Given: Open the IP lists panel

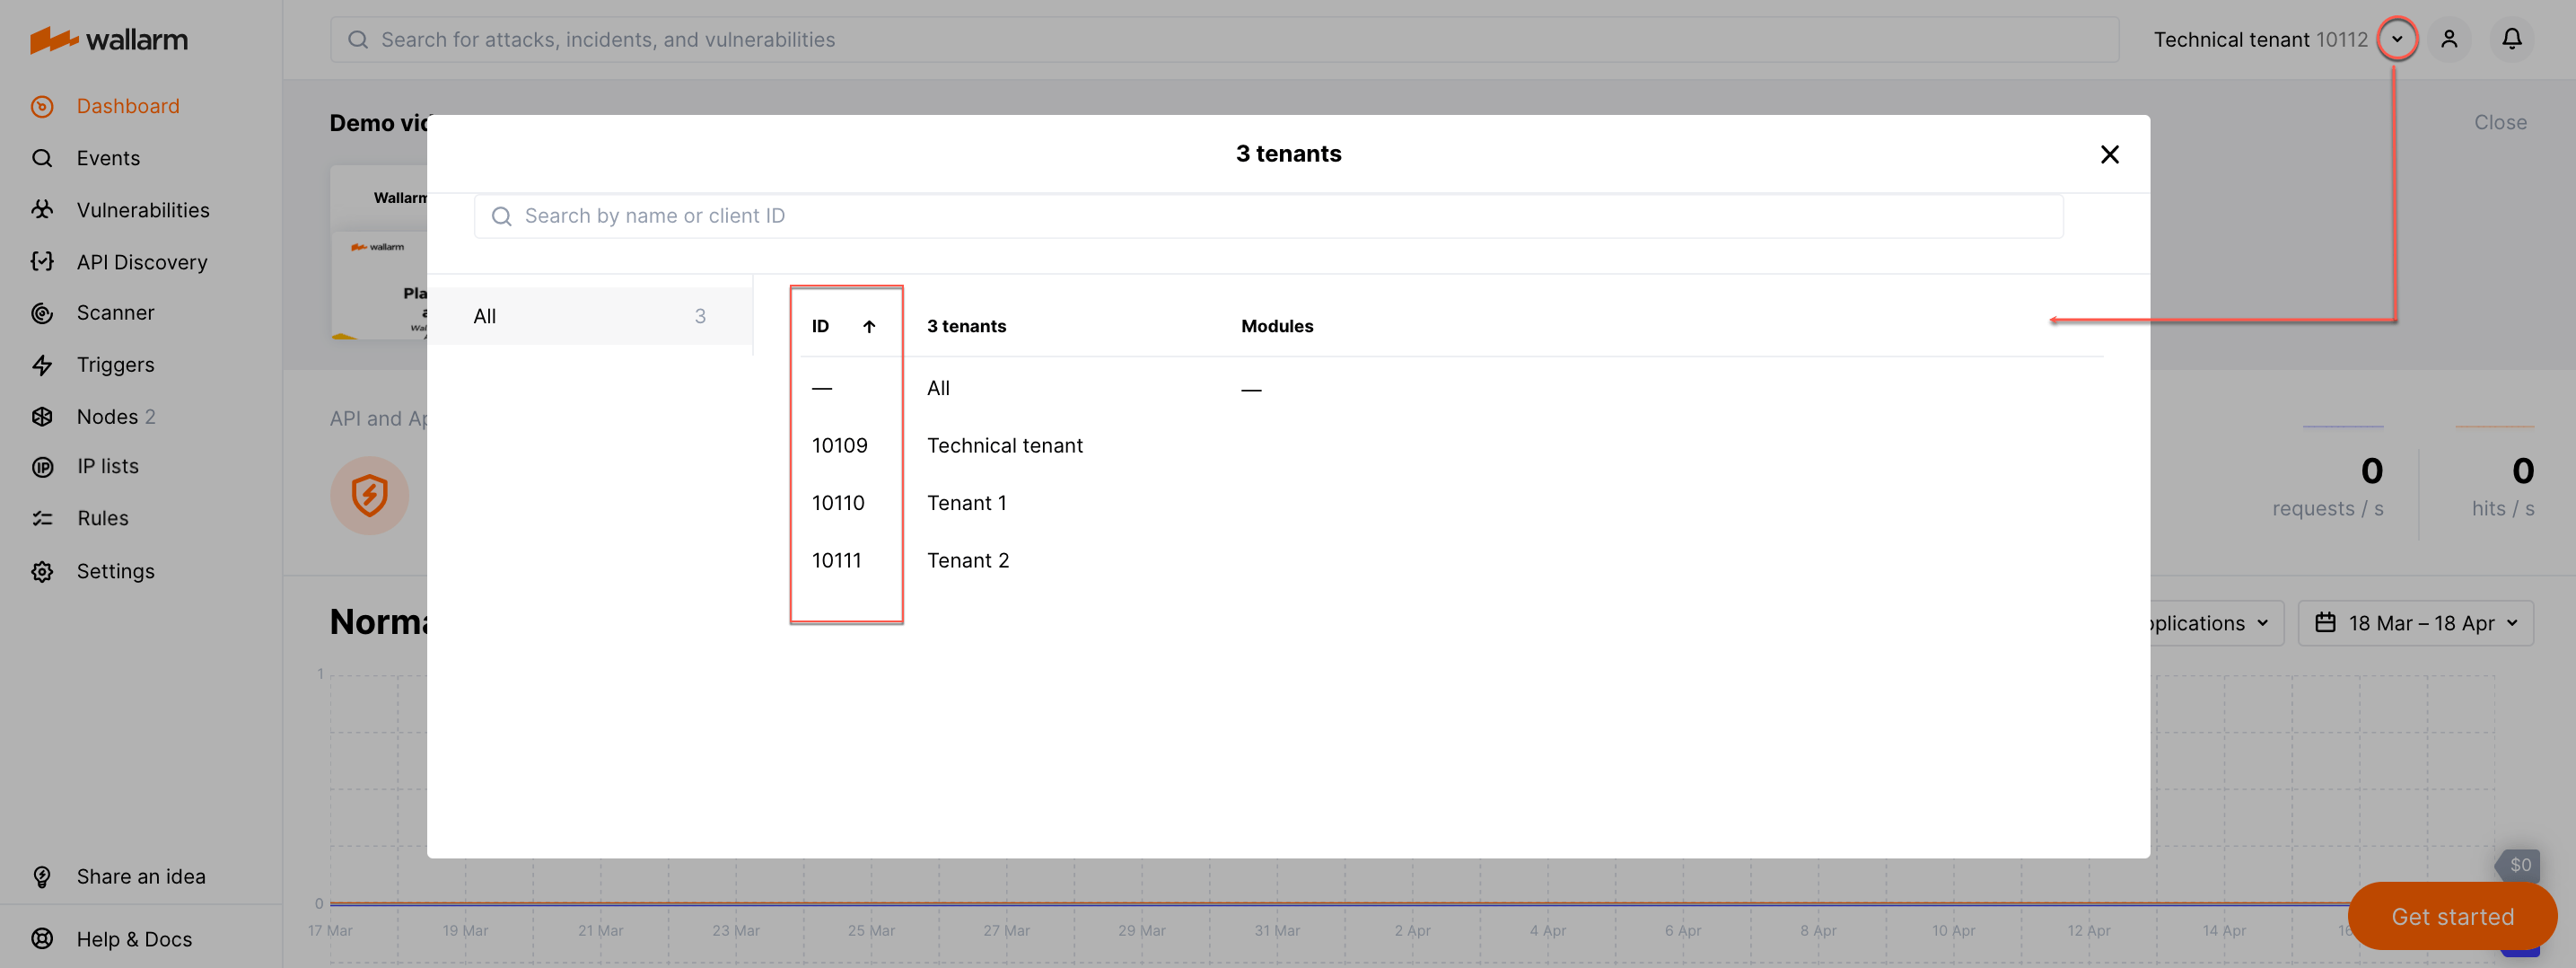Looking at the screenshot, I should click(x=107, y=465).
